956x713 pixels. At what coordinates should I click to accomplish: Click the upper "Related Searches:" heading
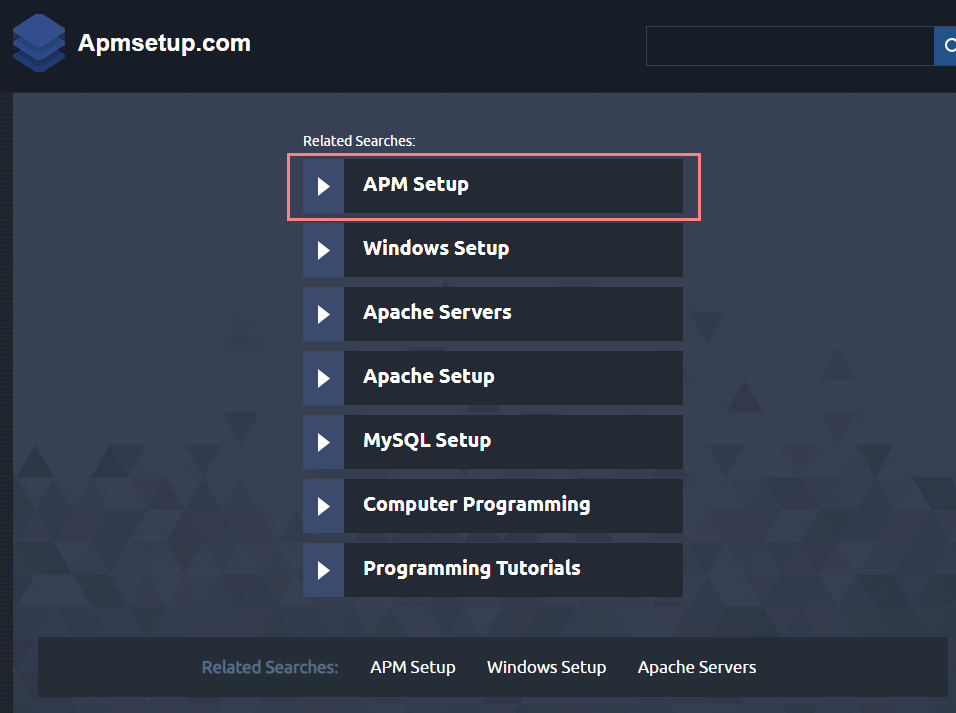pos(359,141)
